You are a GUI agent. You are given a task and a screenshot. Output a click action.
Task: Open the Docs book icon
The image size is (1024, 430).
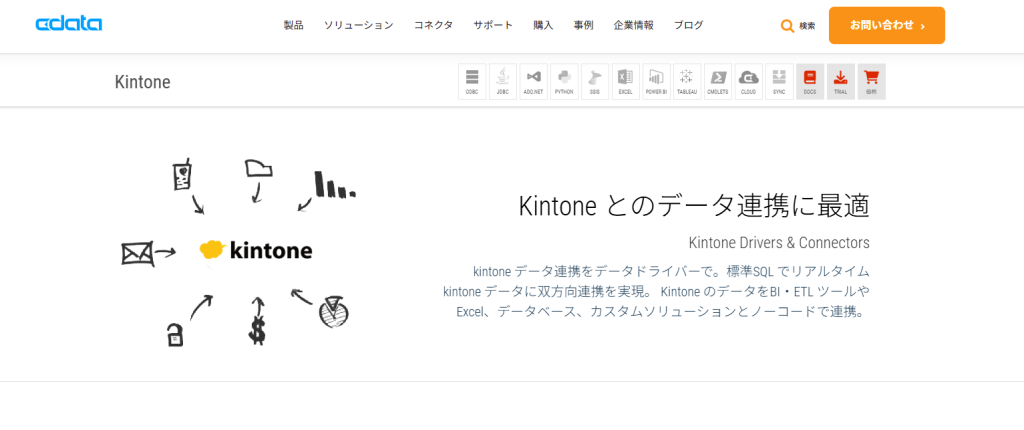click(x=810, y=82)
